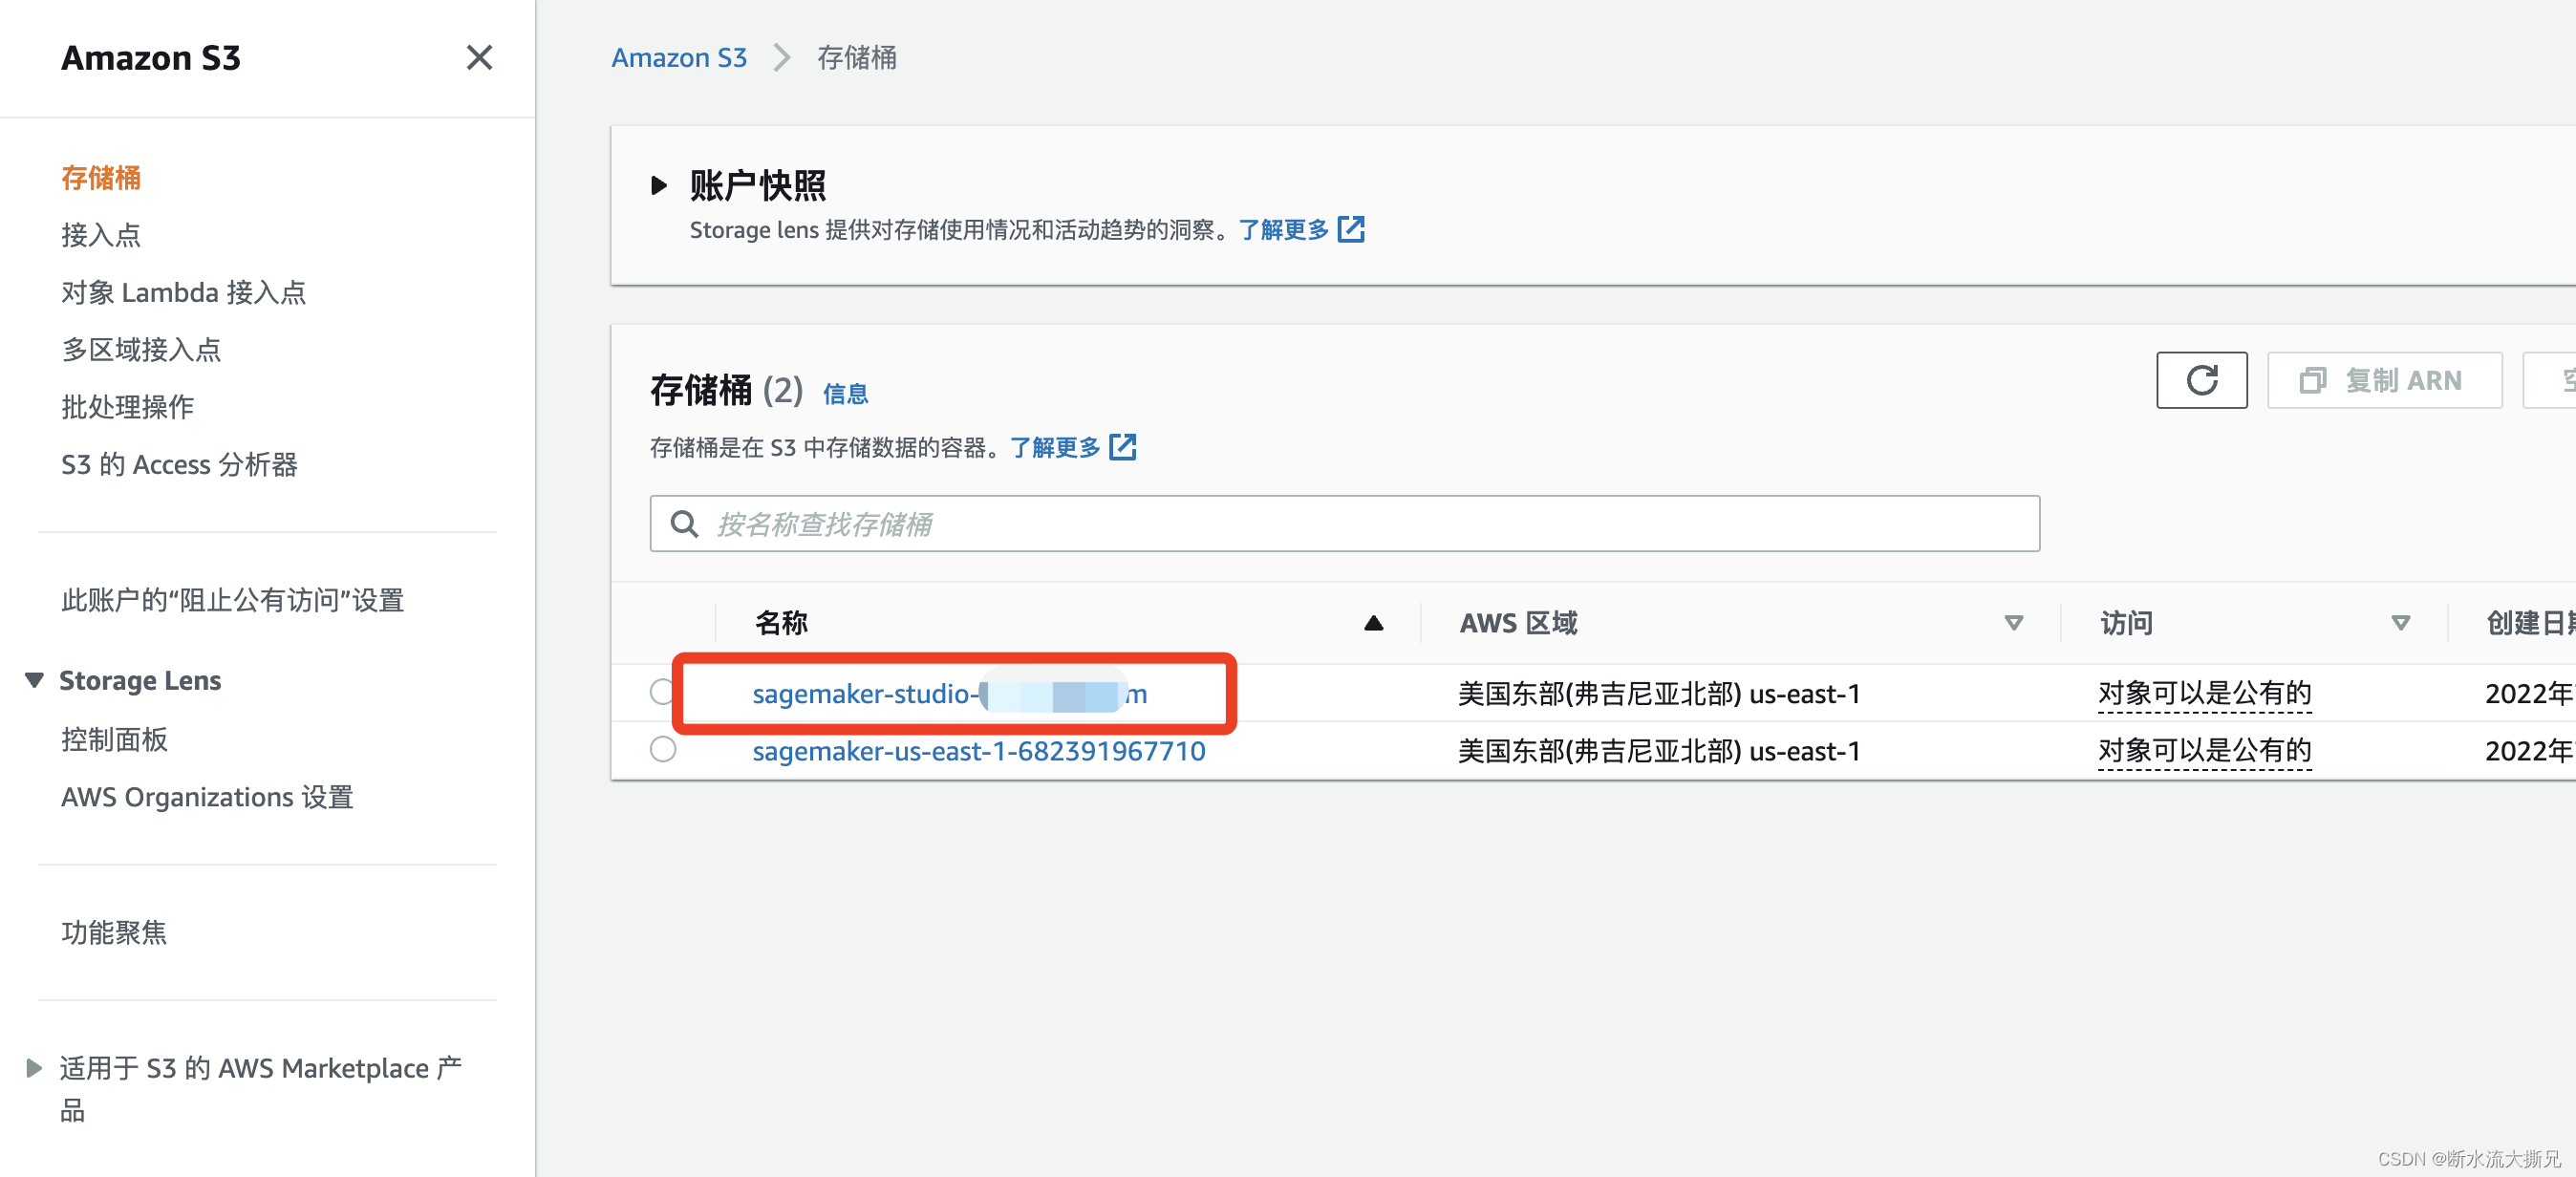Open Buckets in the sidebar
2576x1177 pixels.
coord(101,178)
